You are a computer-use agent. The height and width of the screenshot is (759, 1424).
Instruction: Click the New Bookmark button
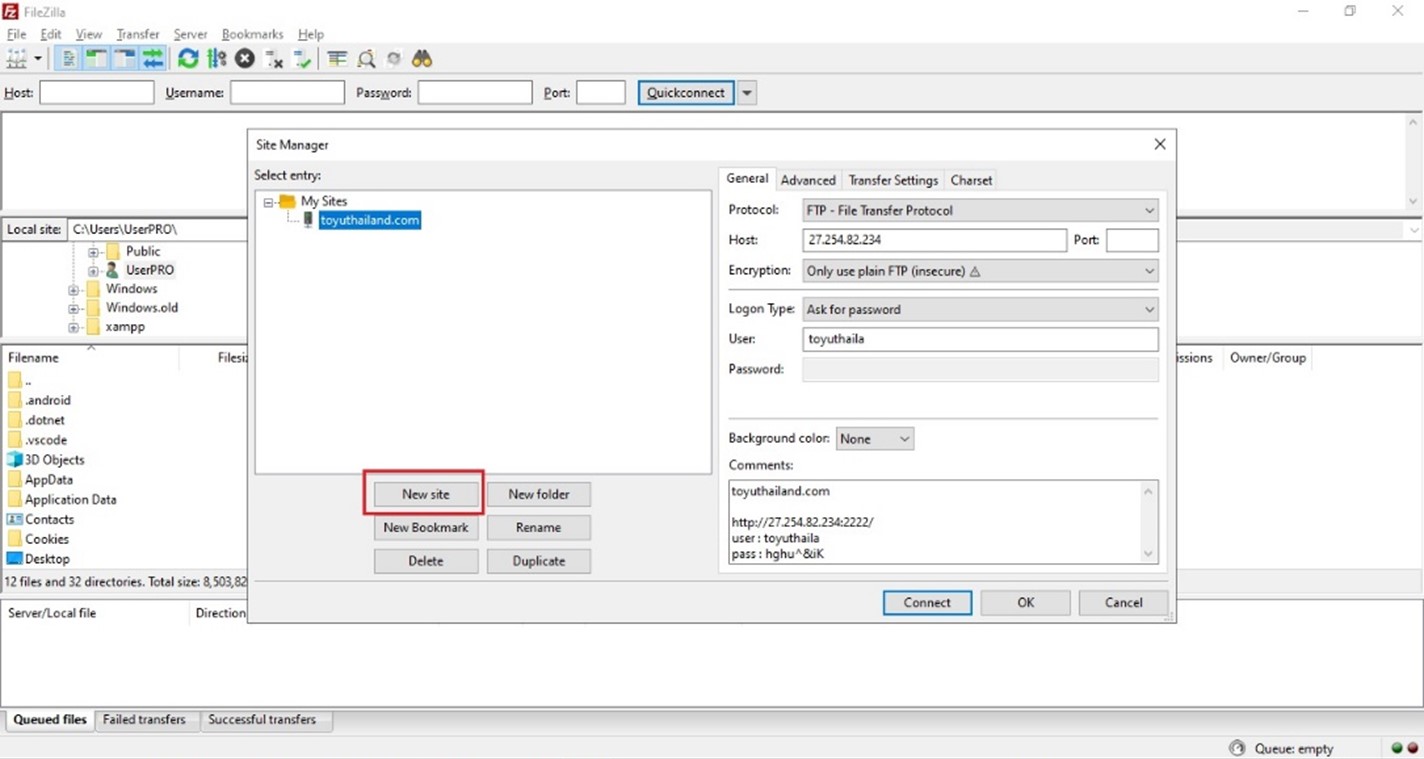(x=426, y=528)
